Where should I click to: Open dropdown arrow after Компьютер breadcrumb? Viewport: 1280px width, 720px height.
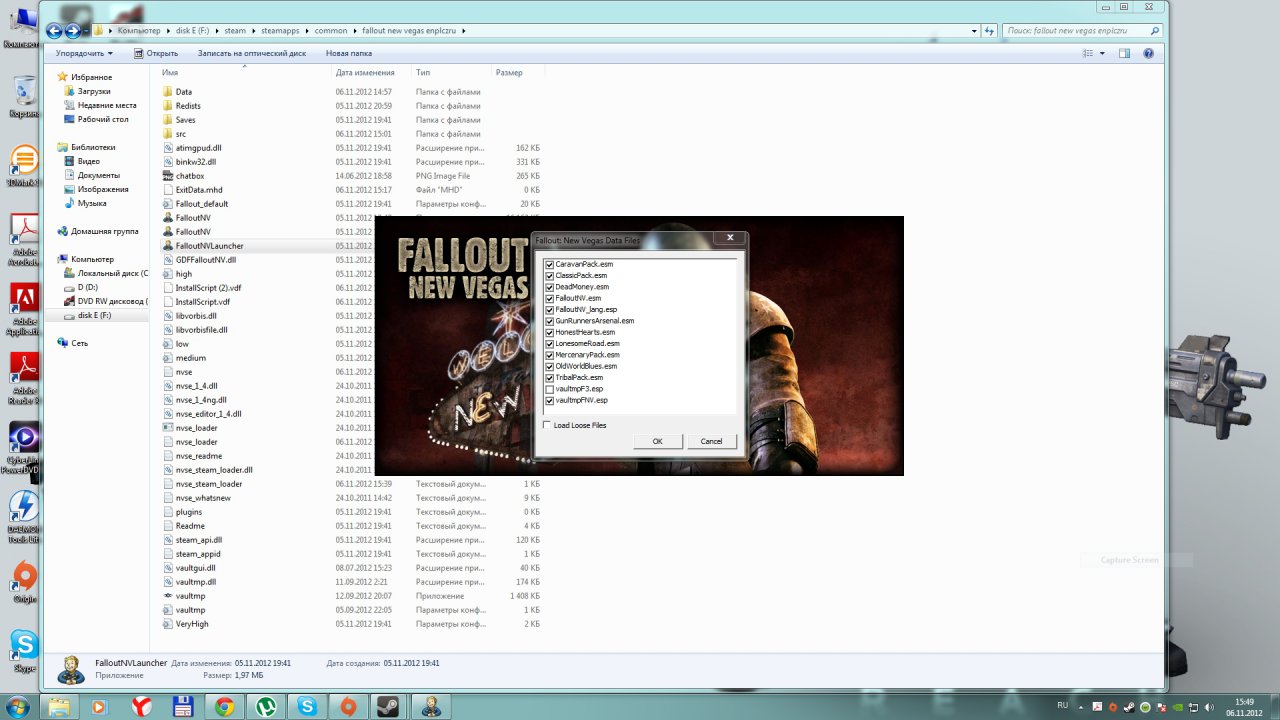click(166, 31)
